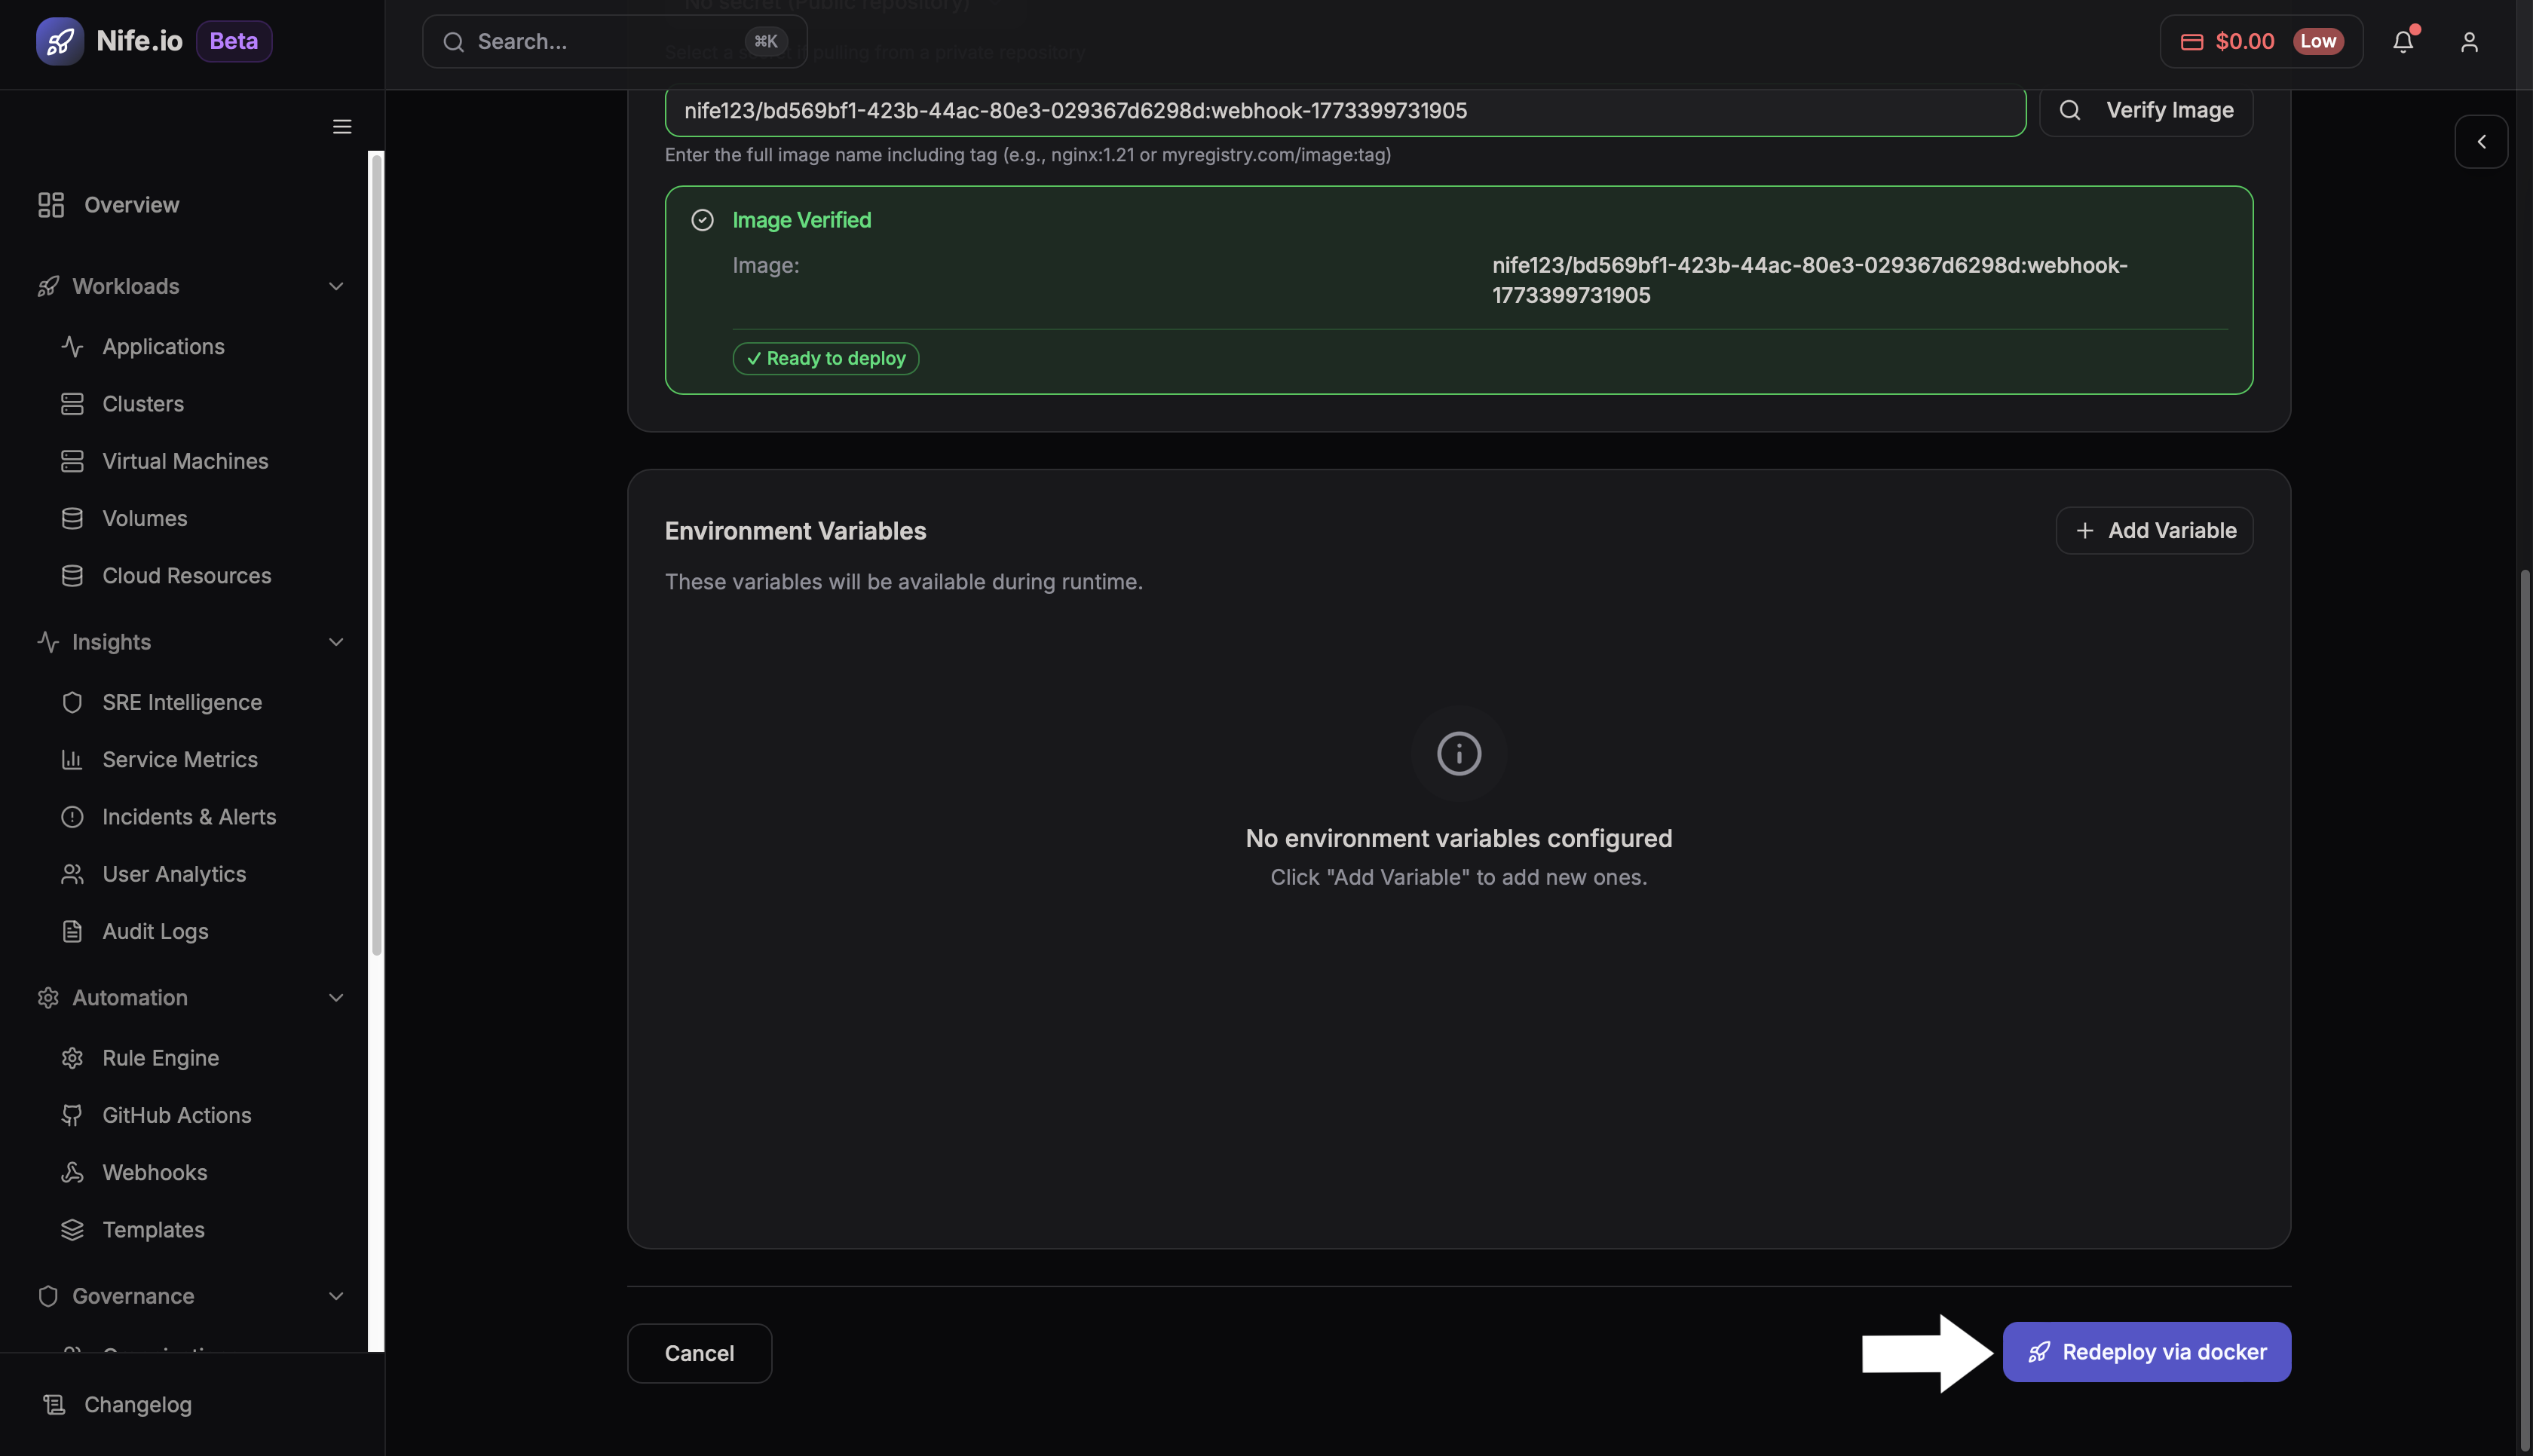Select the Rule Engine item

[160, 1057]
